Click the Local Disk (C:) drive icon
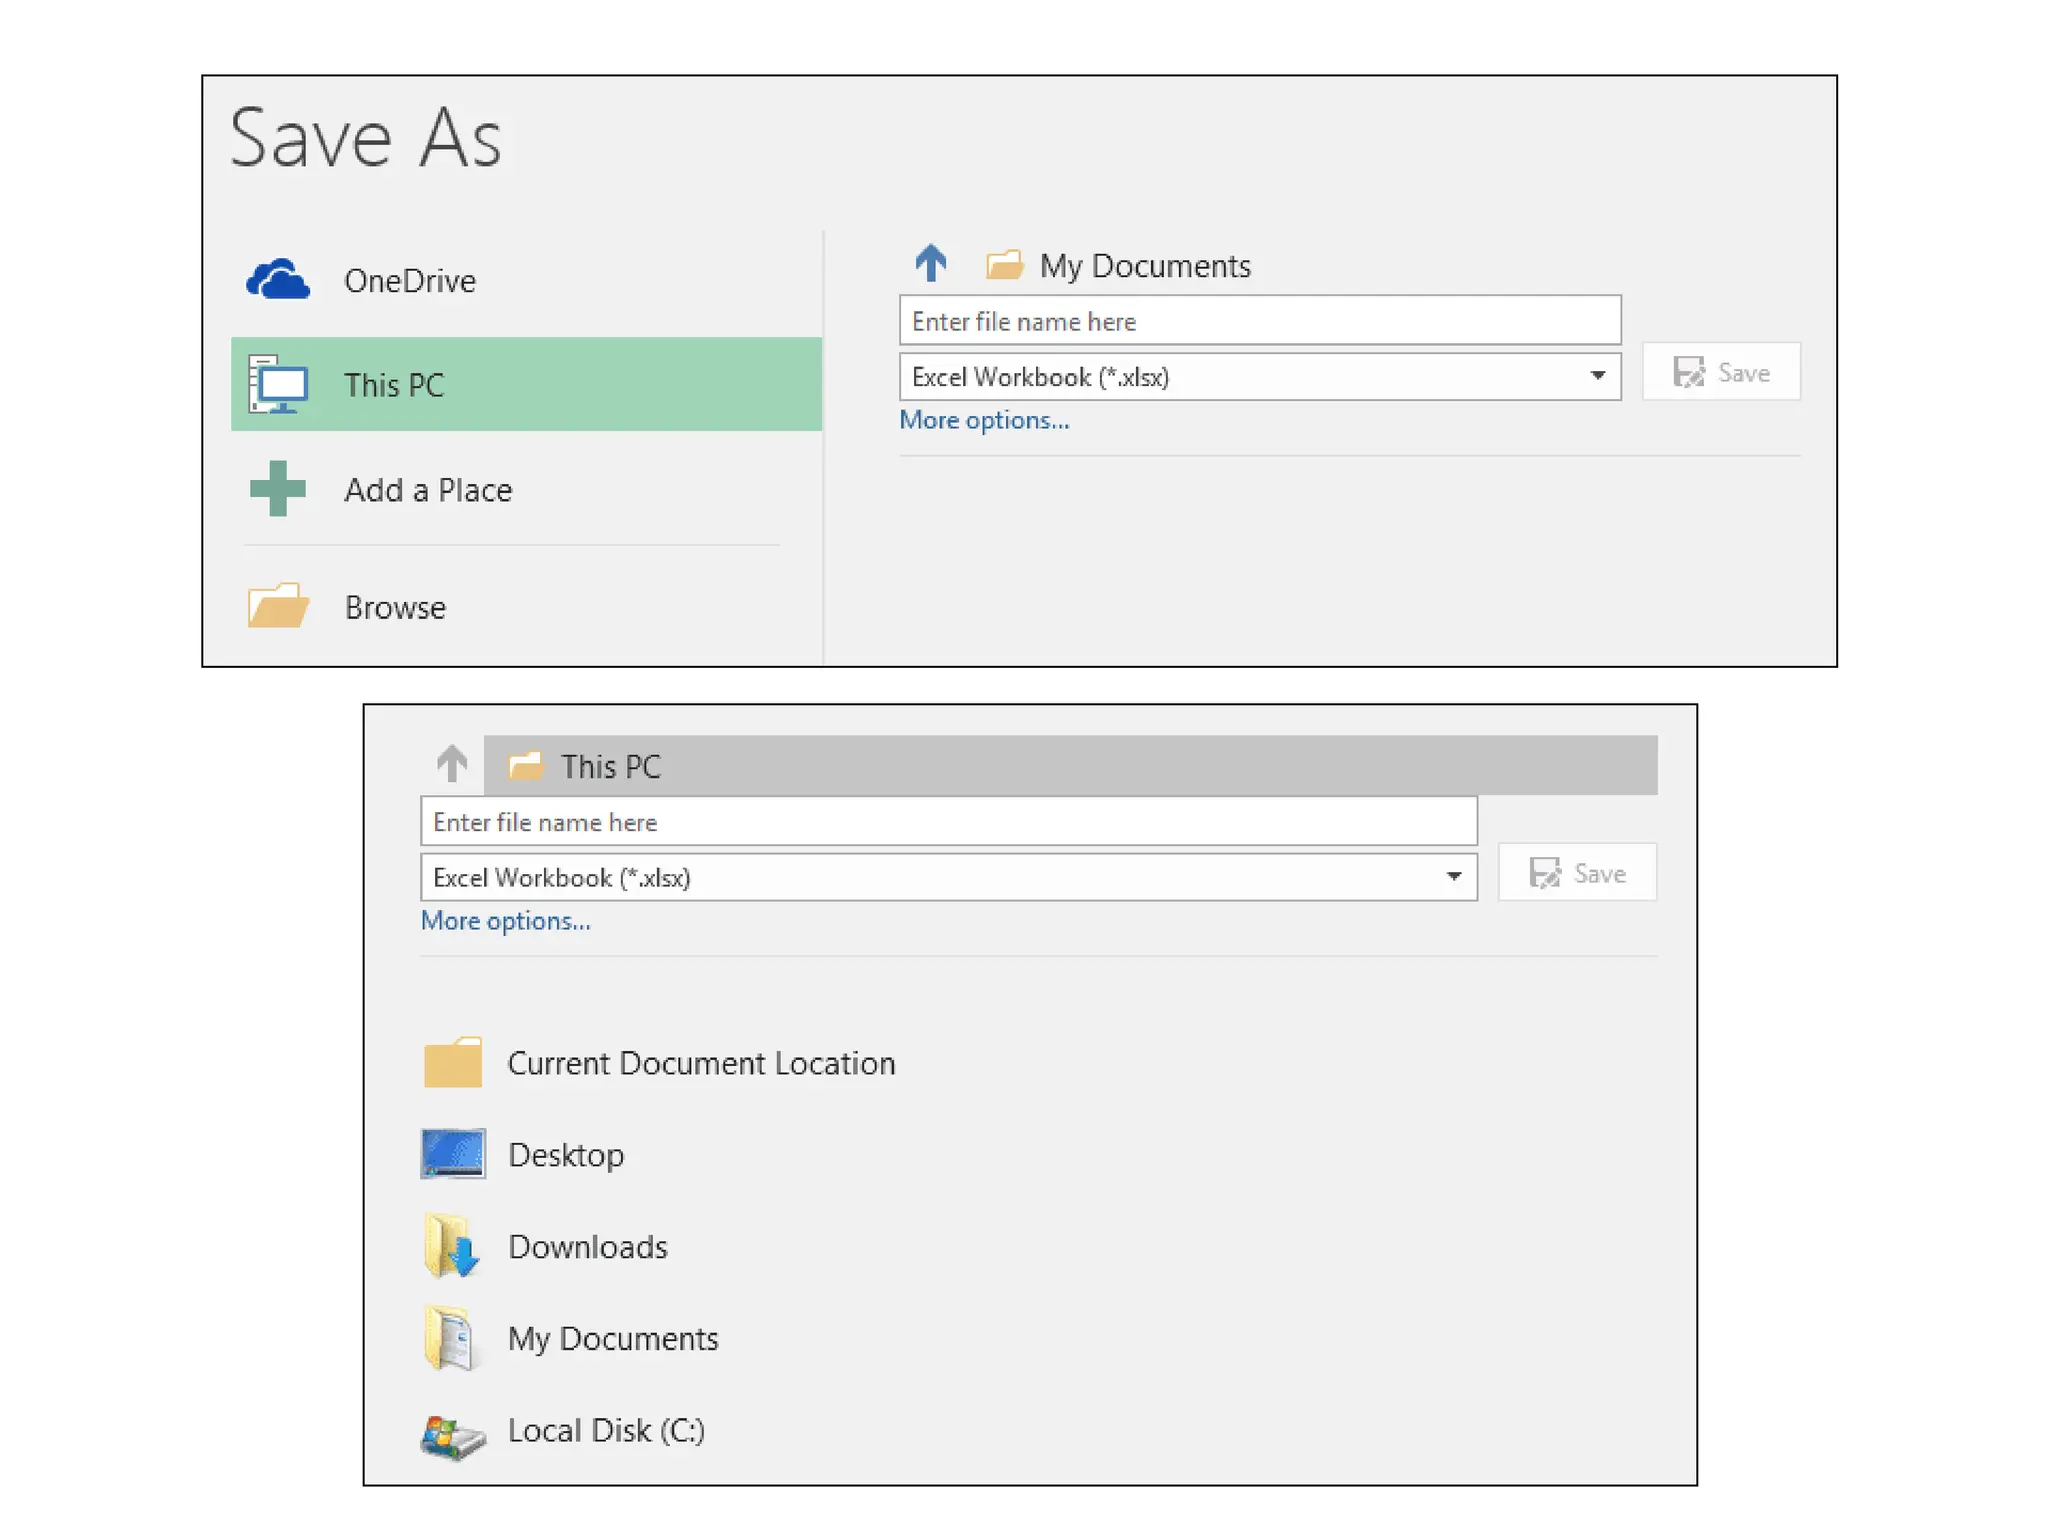Viewport: 2048px width, 1536px height. click(x=453, y=1437)
